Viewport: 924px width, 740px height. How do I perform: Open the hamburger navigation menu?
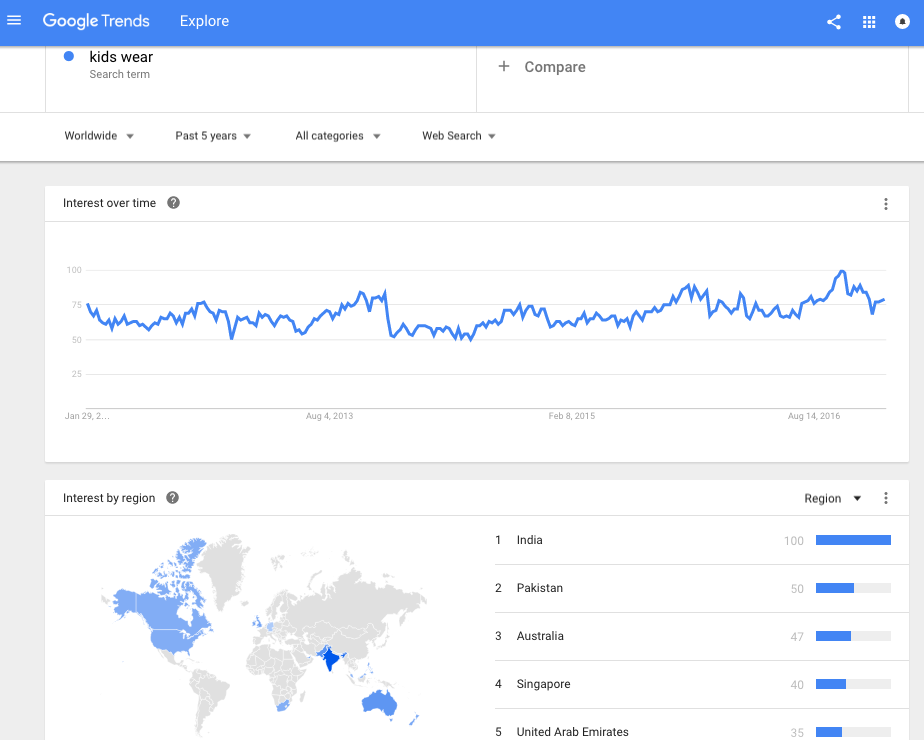pyautogui.click(x=14, y=21)
